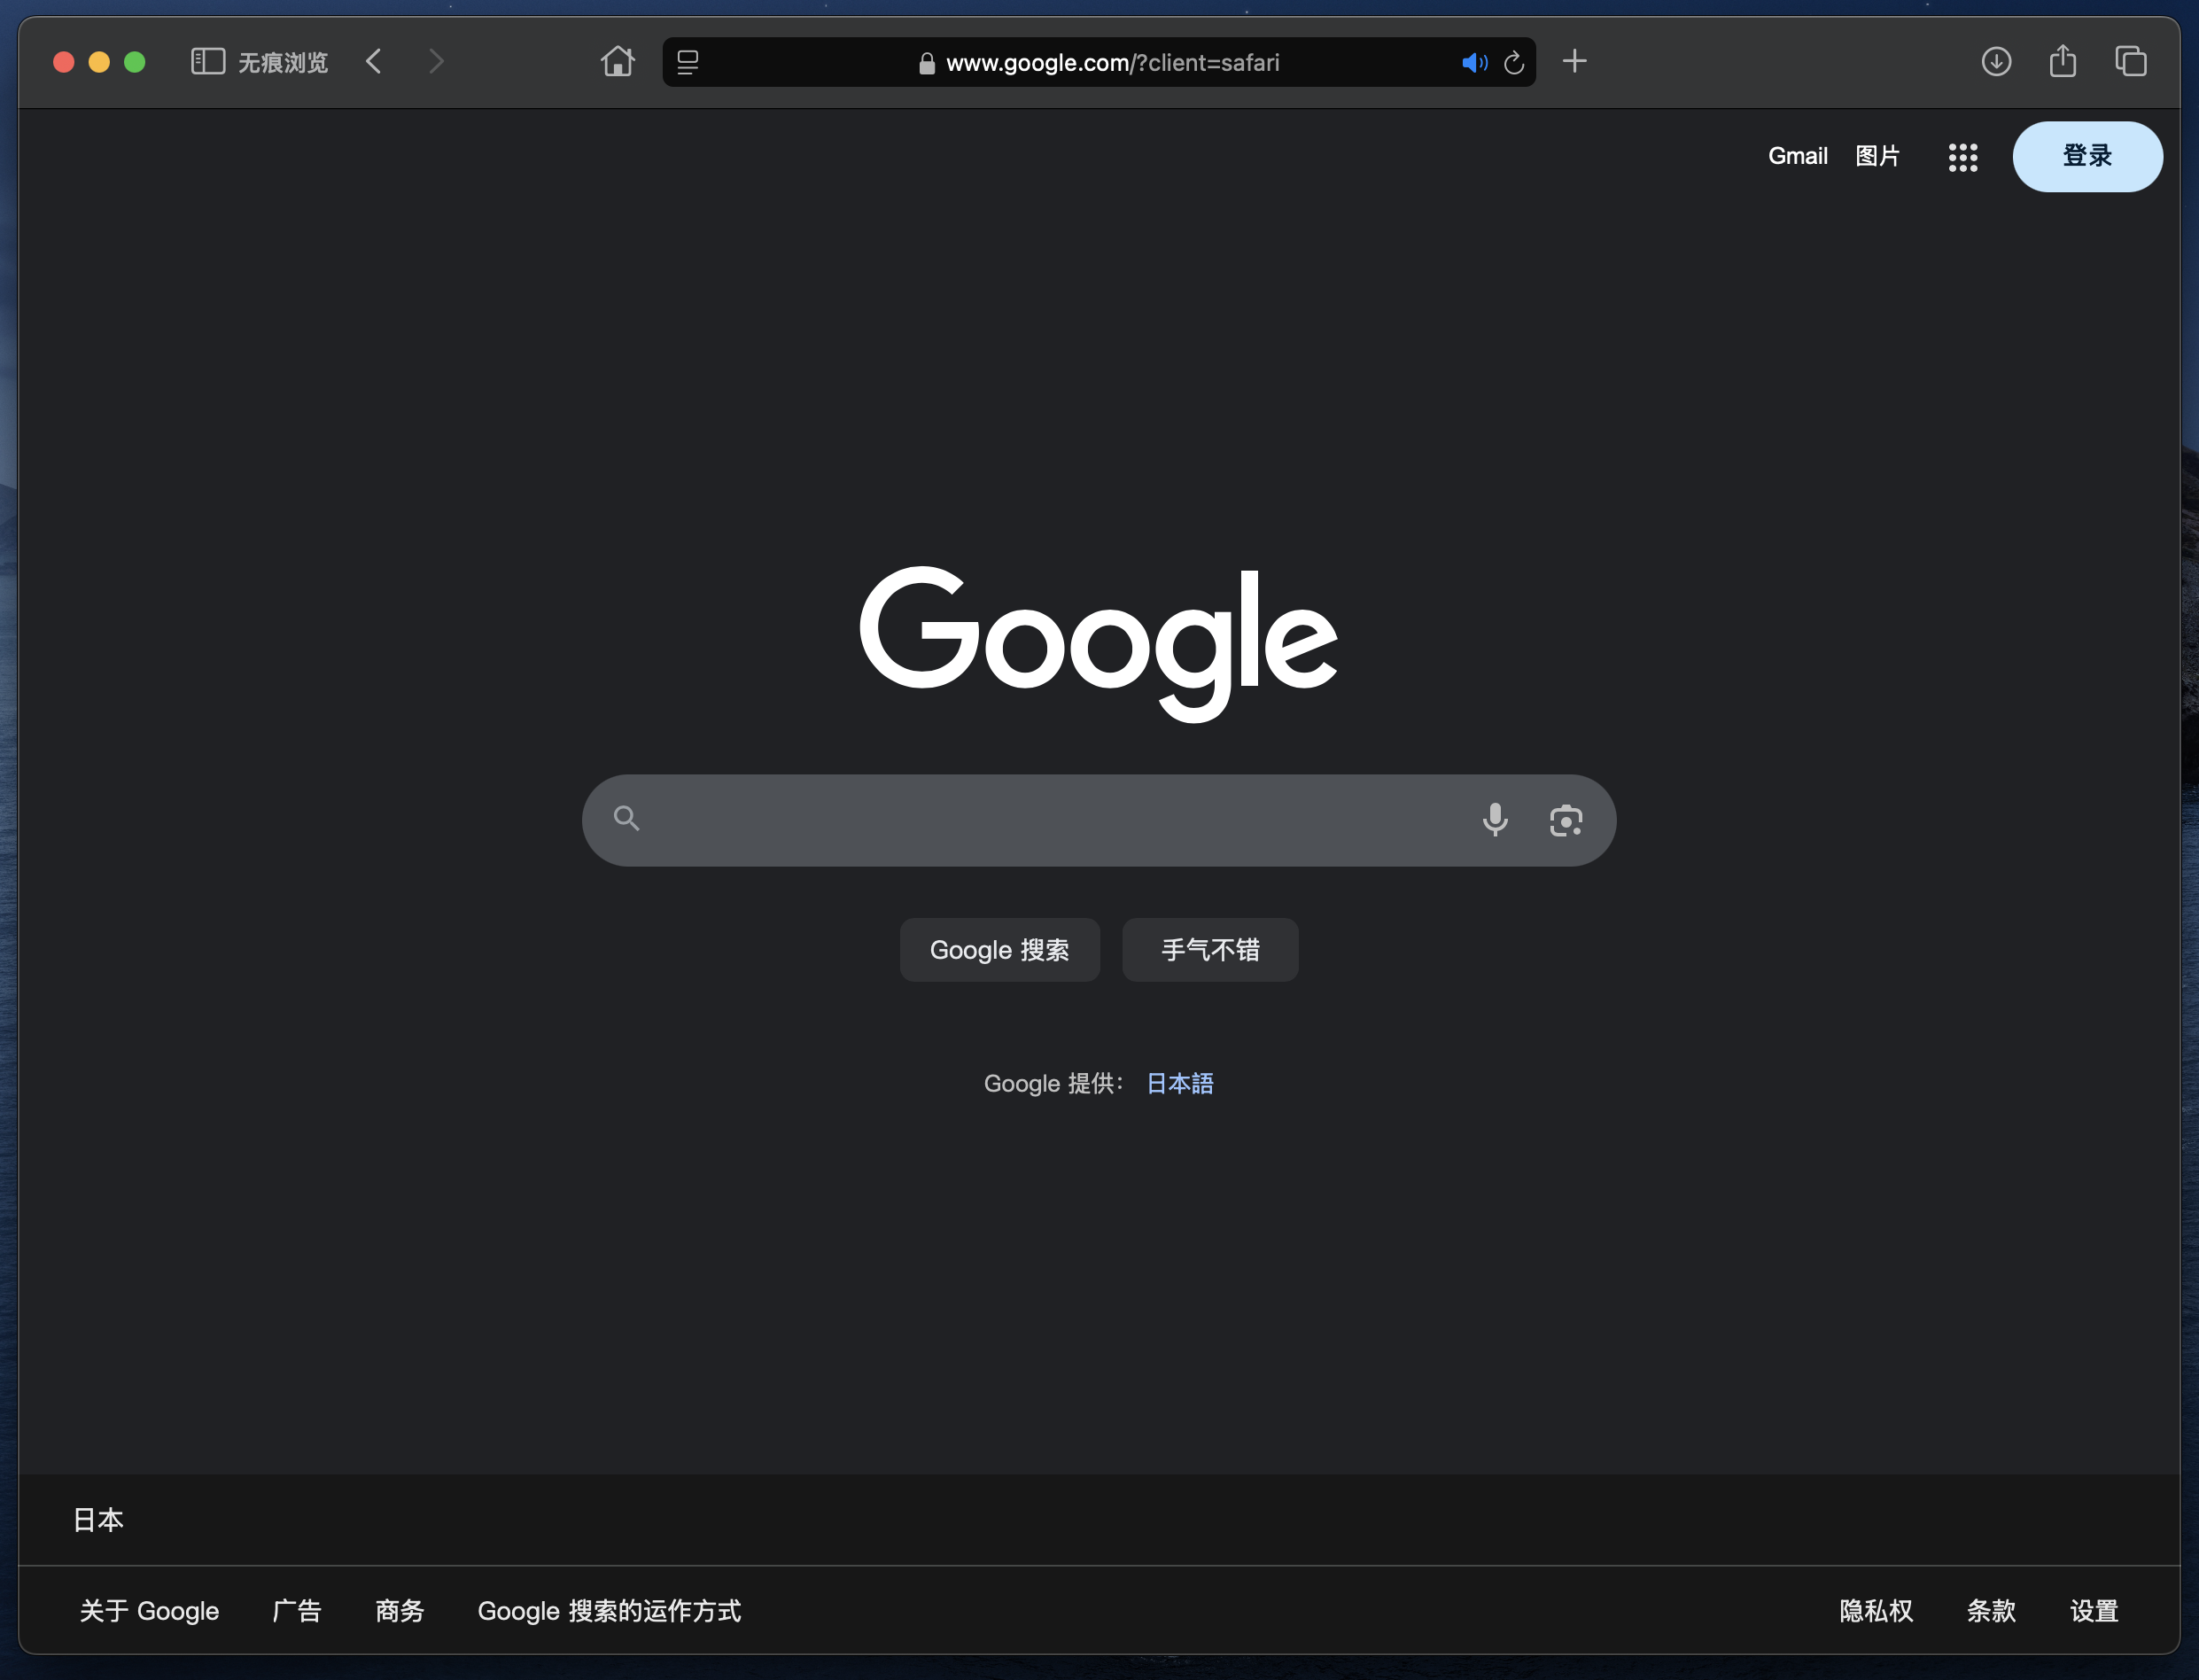Open the share sheet icon

(x=2062, y=62)
